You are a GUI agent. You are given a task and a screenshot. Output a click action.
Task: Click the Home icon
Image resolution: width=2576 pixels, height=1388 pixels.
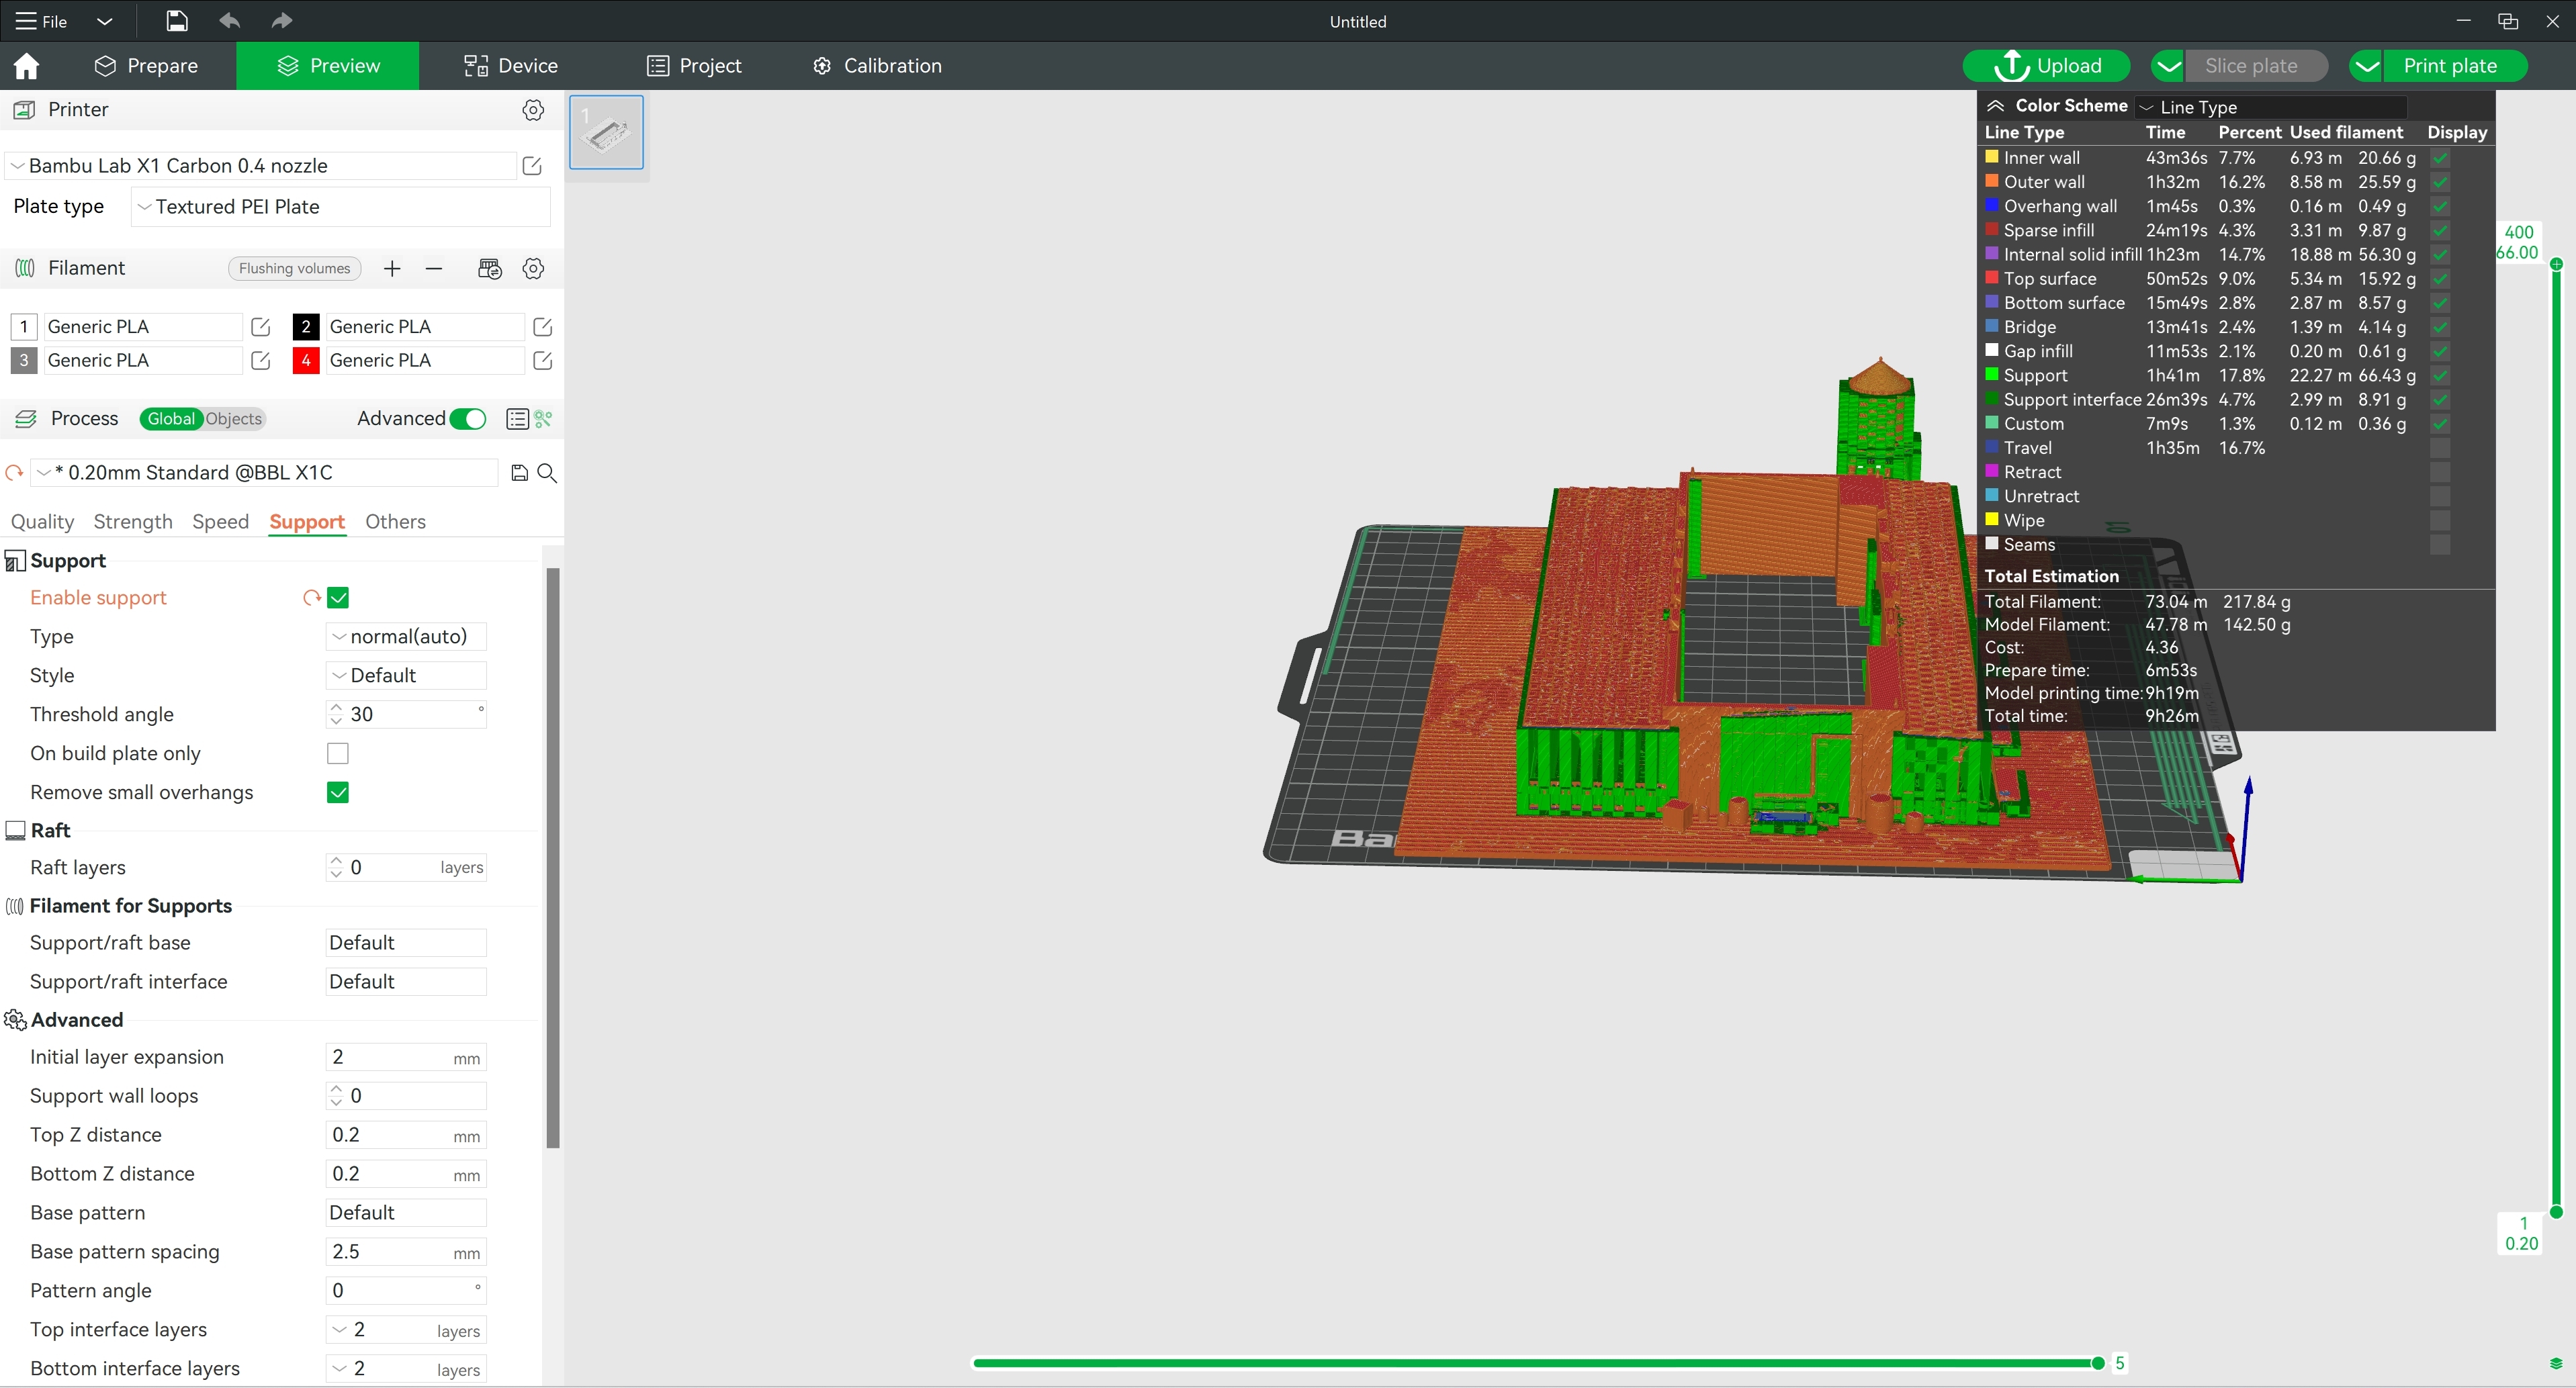pyautogui.click(x=27, y=66)
